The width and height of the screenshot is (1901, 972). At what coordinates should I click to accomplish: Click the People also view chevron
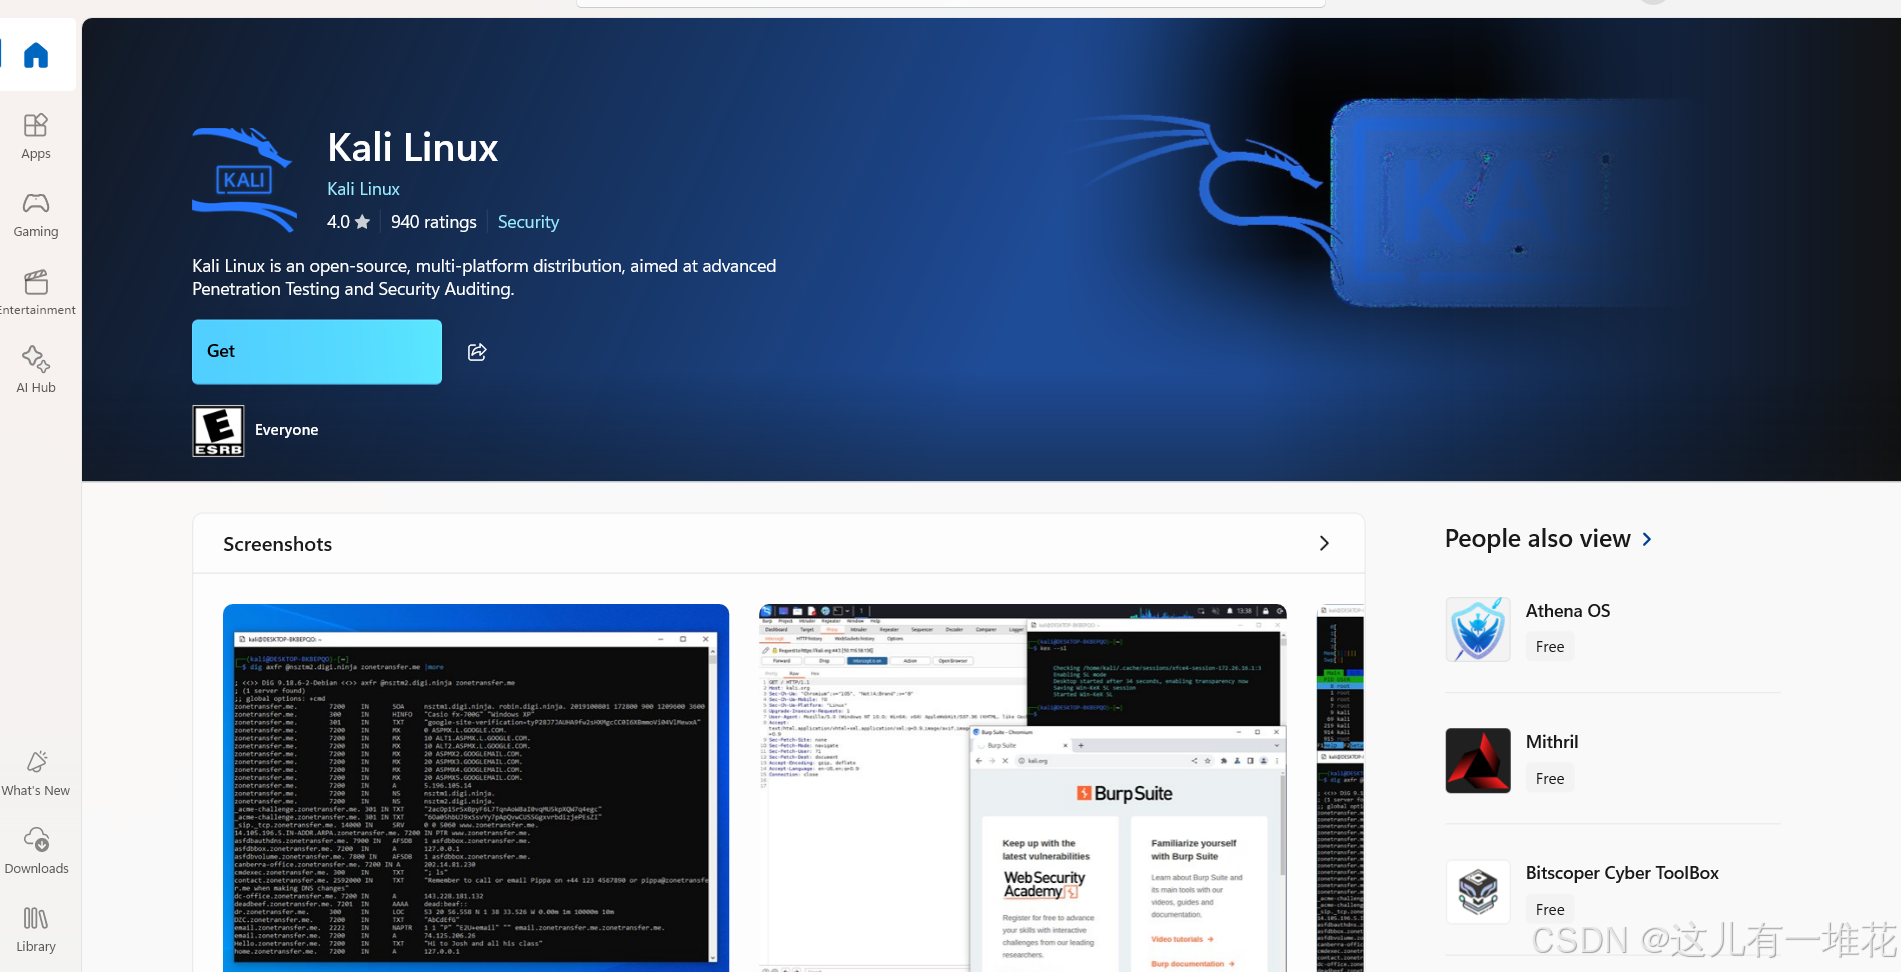coord(1647,539)
